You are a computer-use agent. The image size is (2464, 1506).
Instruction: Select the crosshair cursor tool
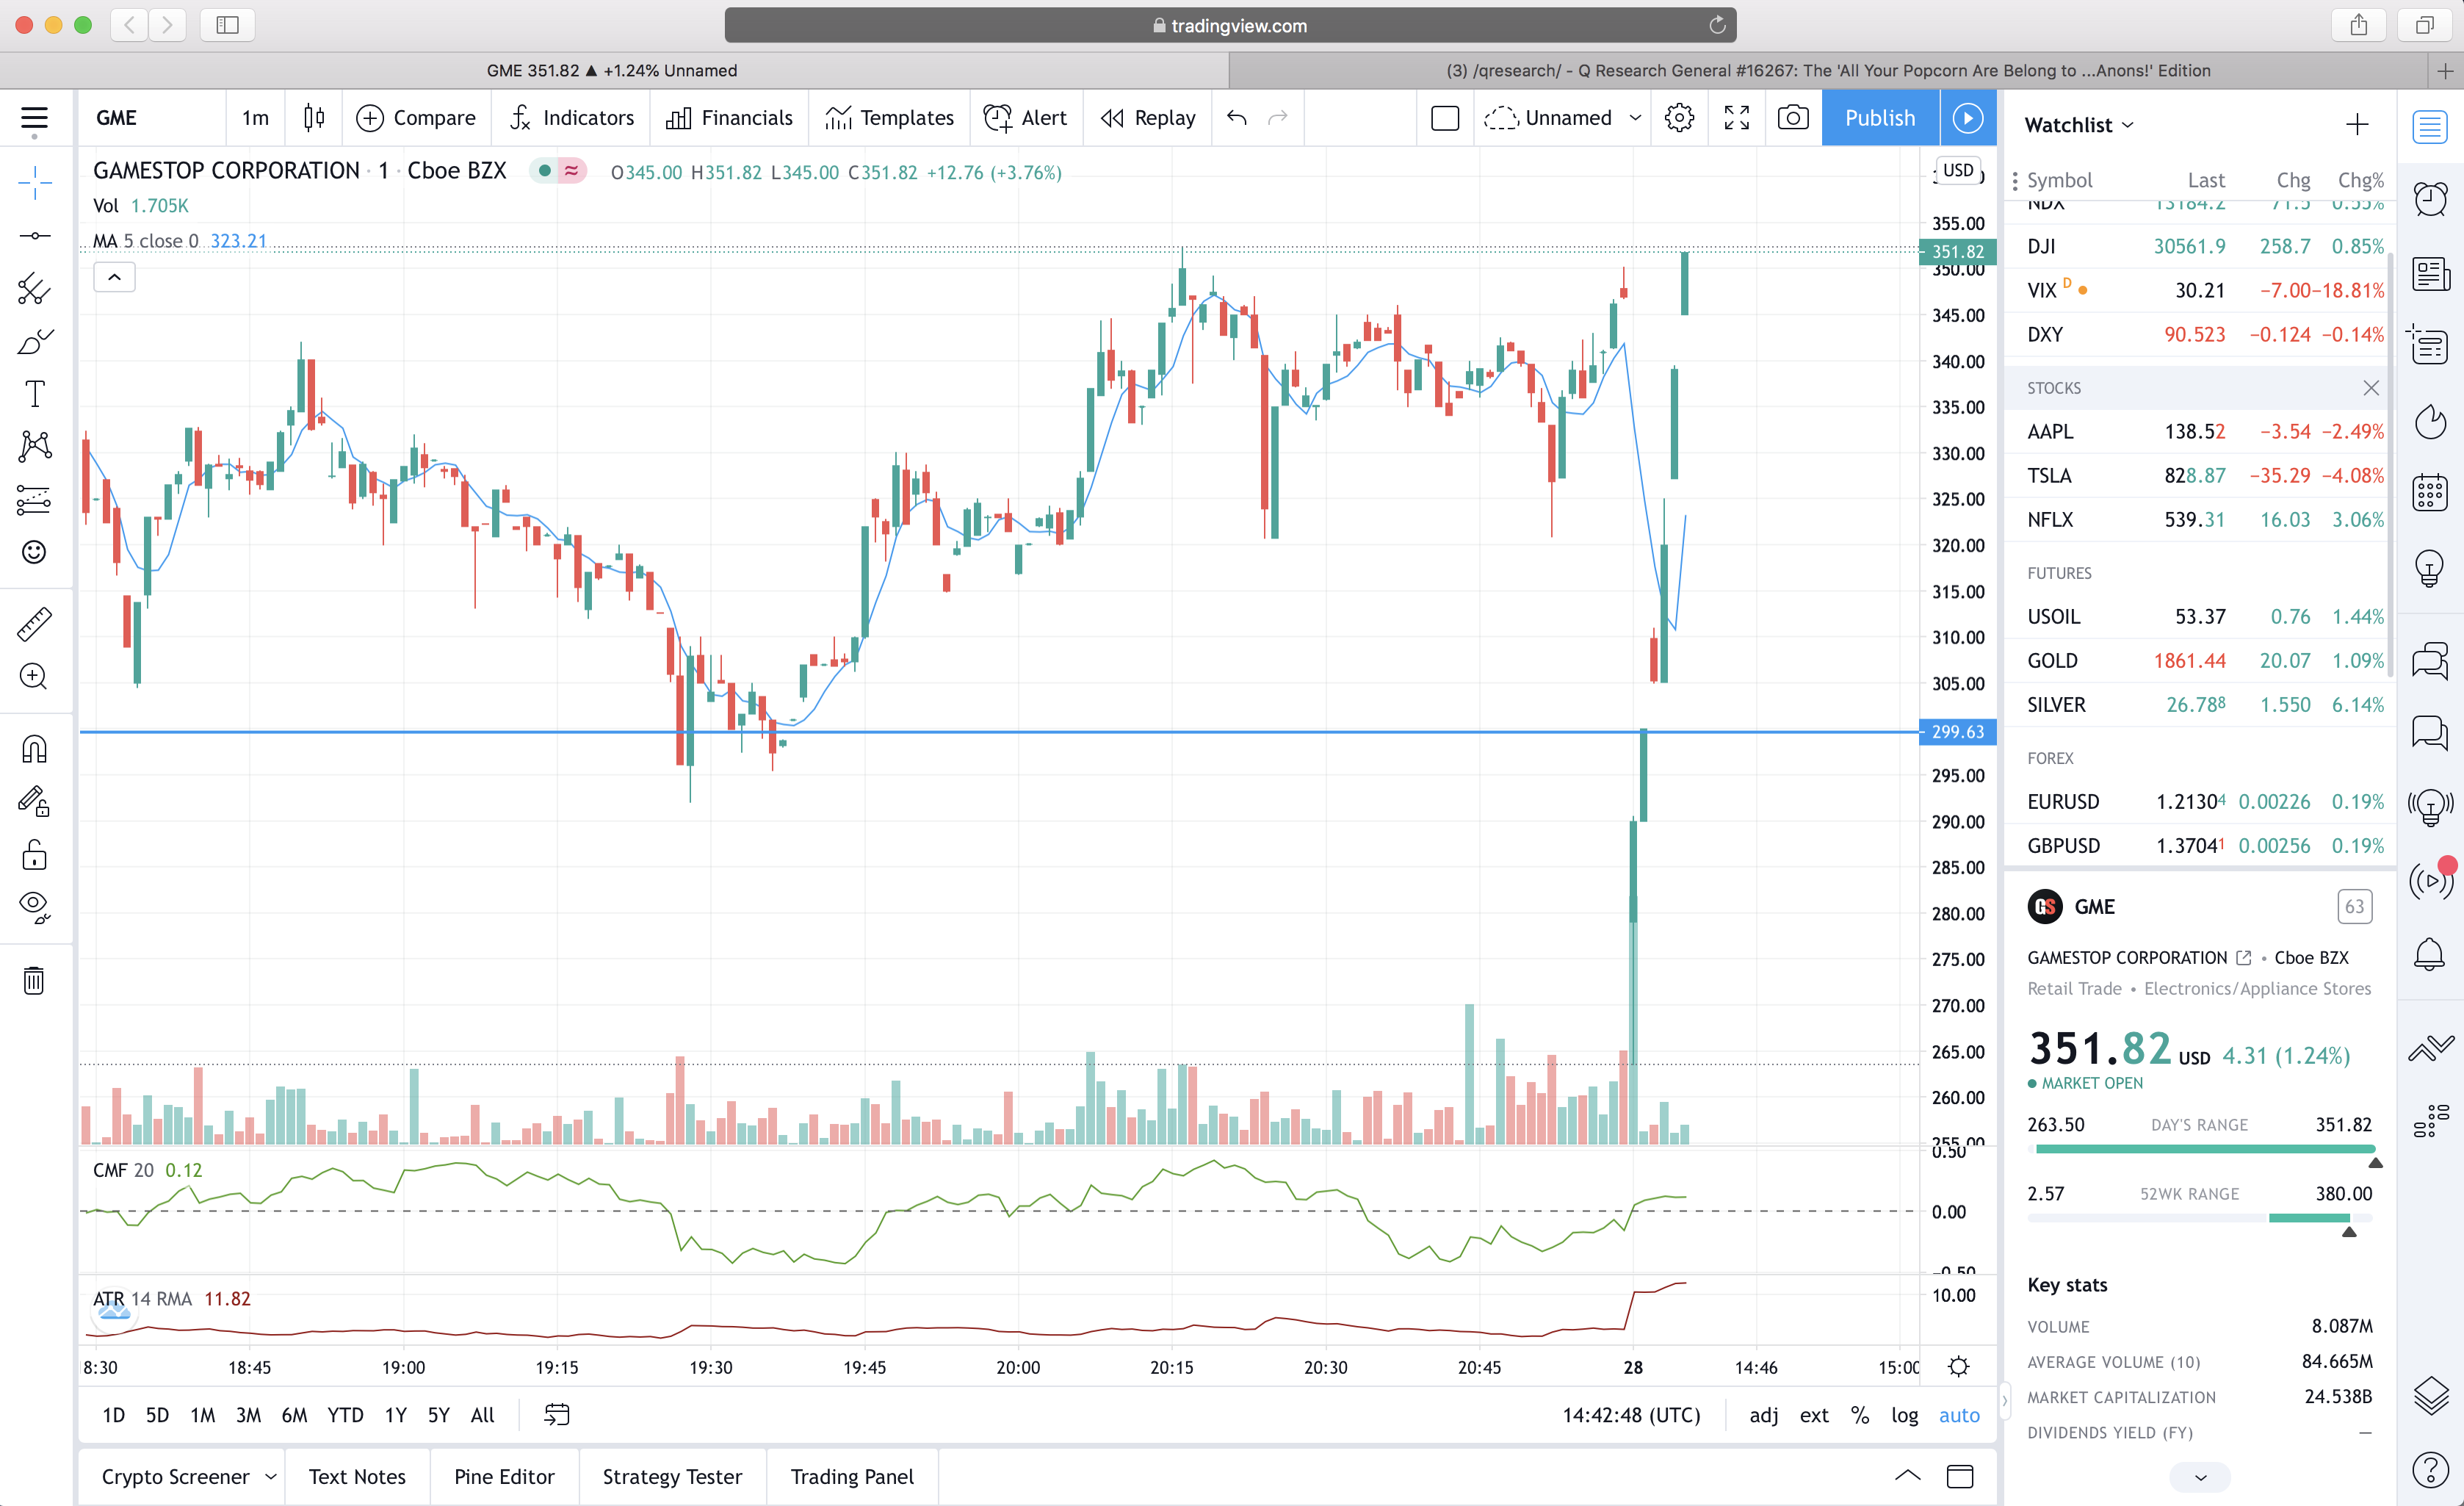pyautogui.click(x=34, y=183)
